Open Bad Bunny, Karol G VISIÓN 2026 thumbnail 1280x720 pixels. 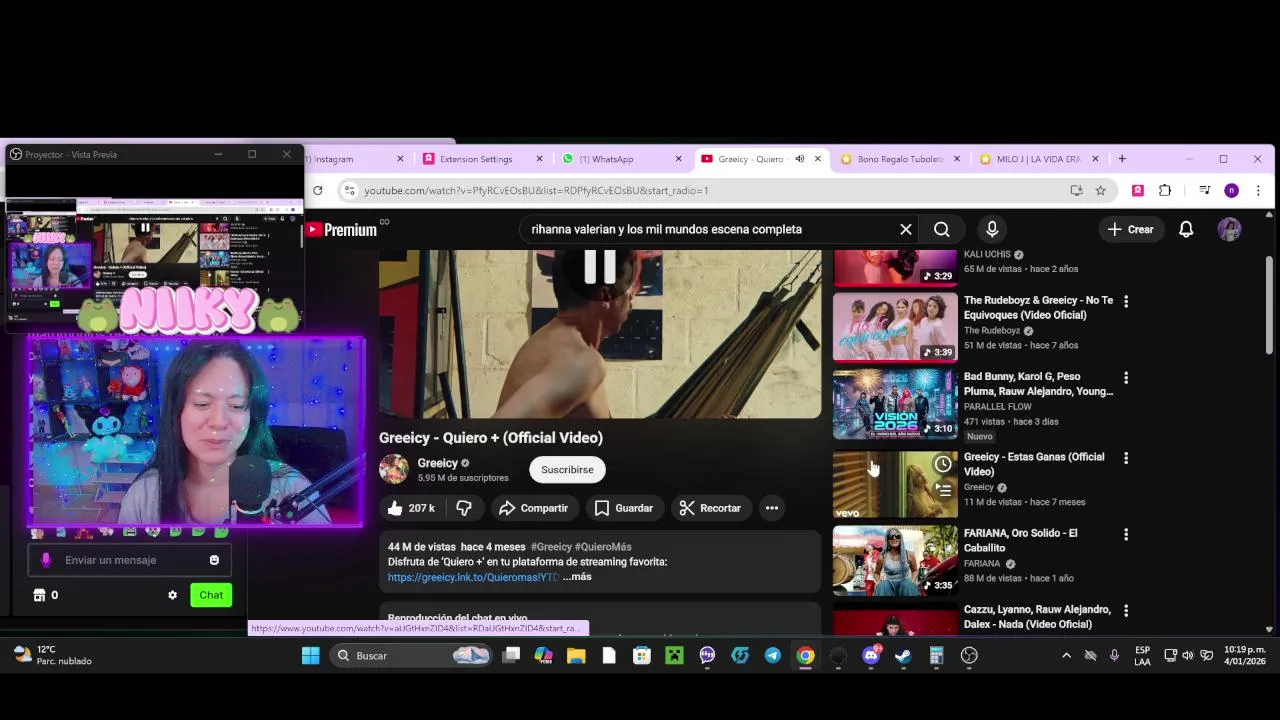(x=895, y=404)
